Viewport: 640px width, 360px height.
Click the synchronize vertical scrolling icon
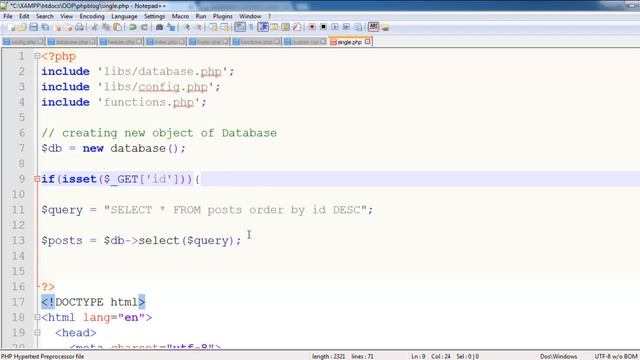point(213,27)
